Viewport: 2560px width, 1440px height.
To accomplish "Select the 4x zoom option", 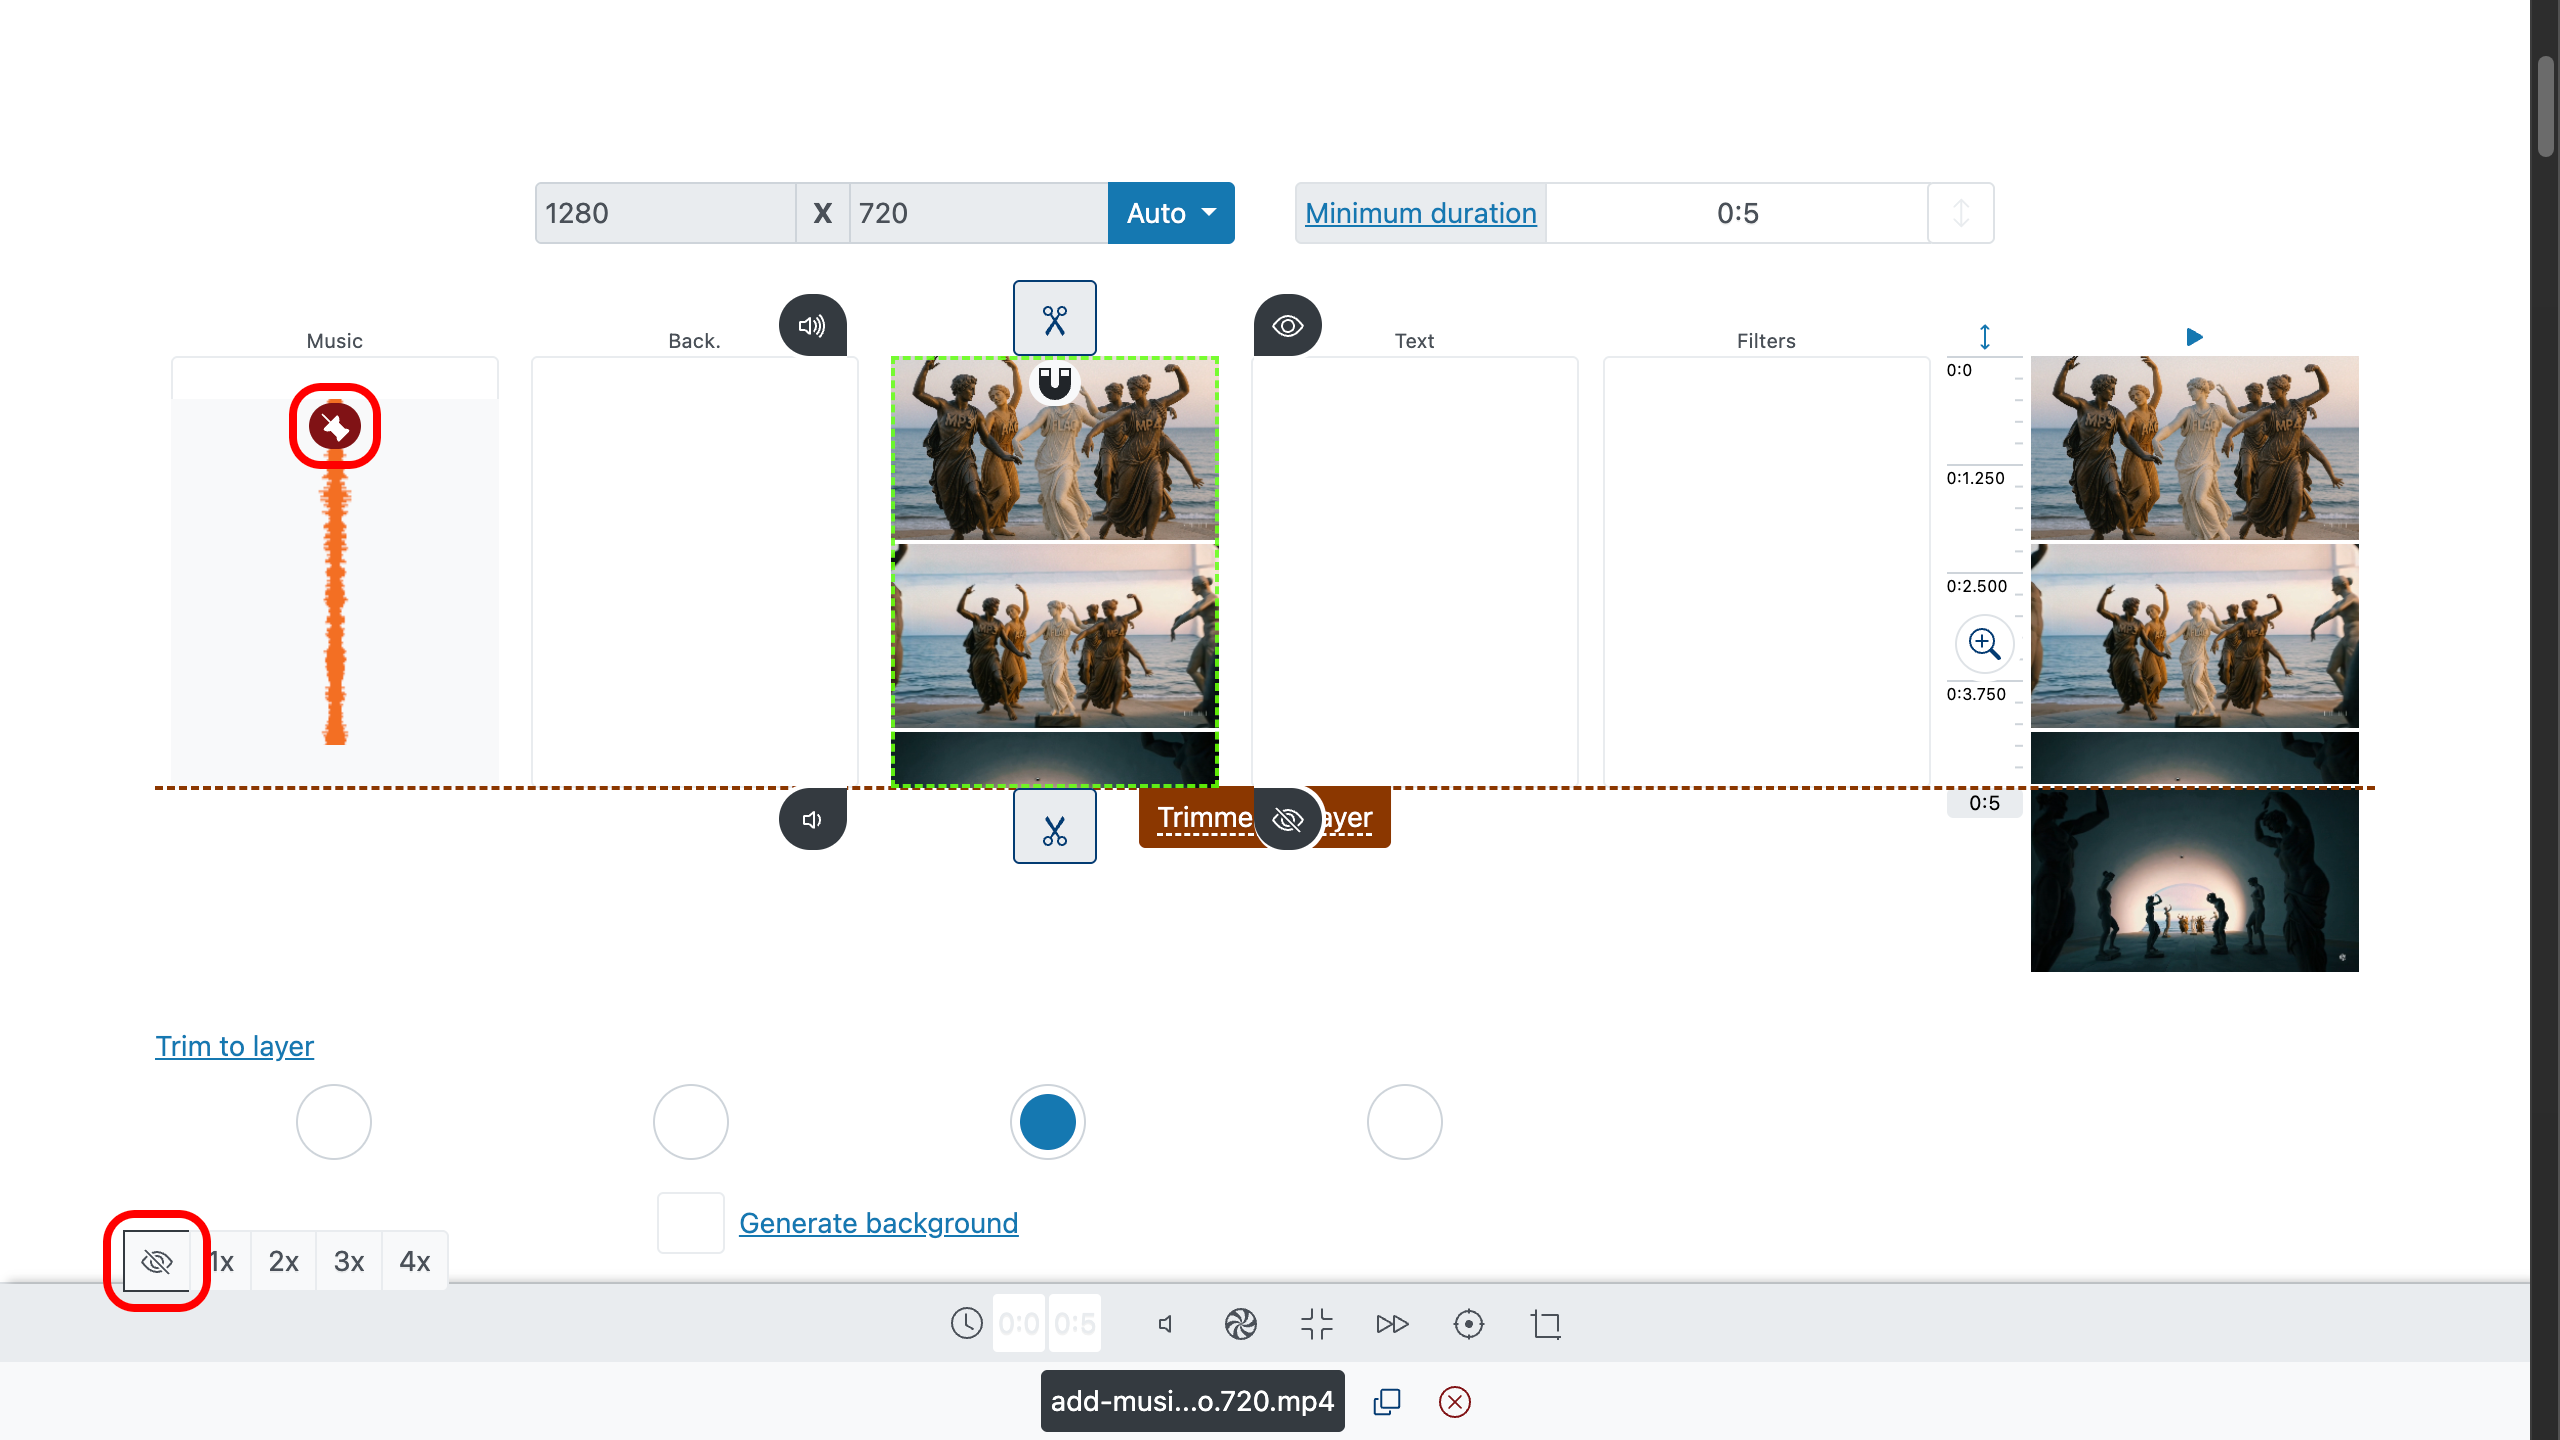I will (414, 1261).
